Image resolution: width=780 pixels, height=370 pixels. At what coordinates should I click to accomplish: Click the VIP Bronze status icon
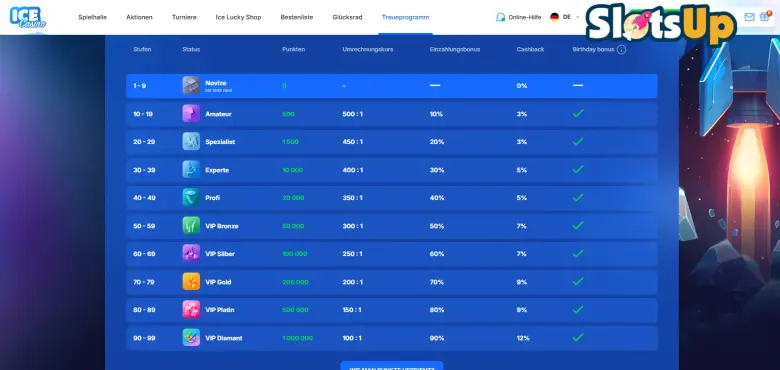click(x=191, y=225)
